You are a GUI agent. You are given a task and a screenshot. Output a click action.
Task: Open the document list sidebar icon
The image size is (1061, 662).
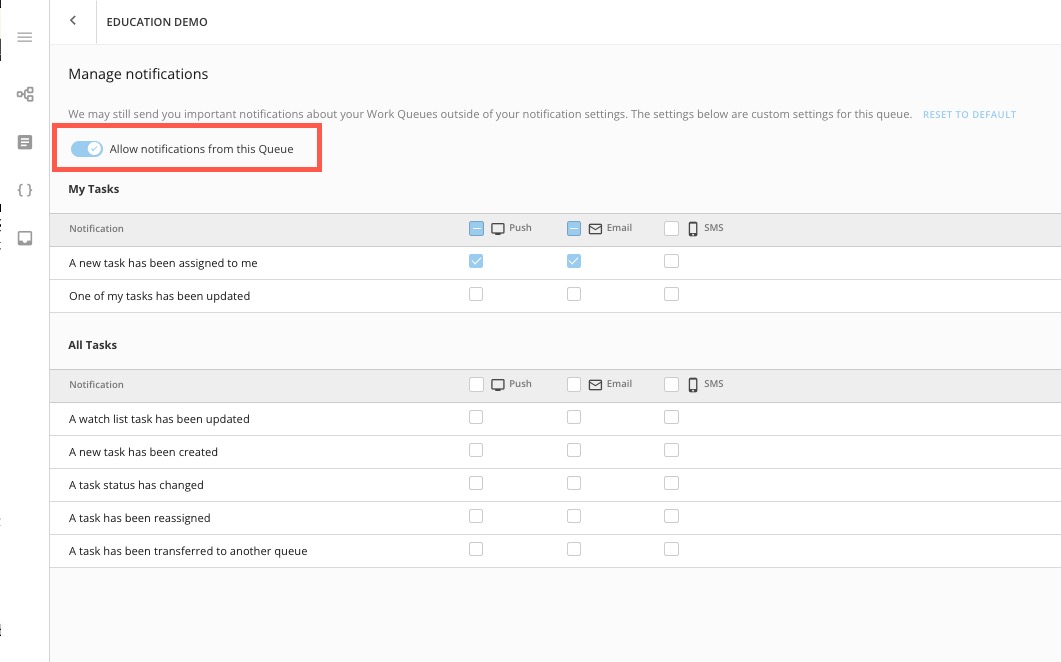coord(25,143)
